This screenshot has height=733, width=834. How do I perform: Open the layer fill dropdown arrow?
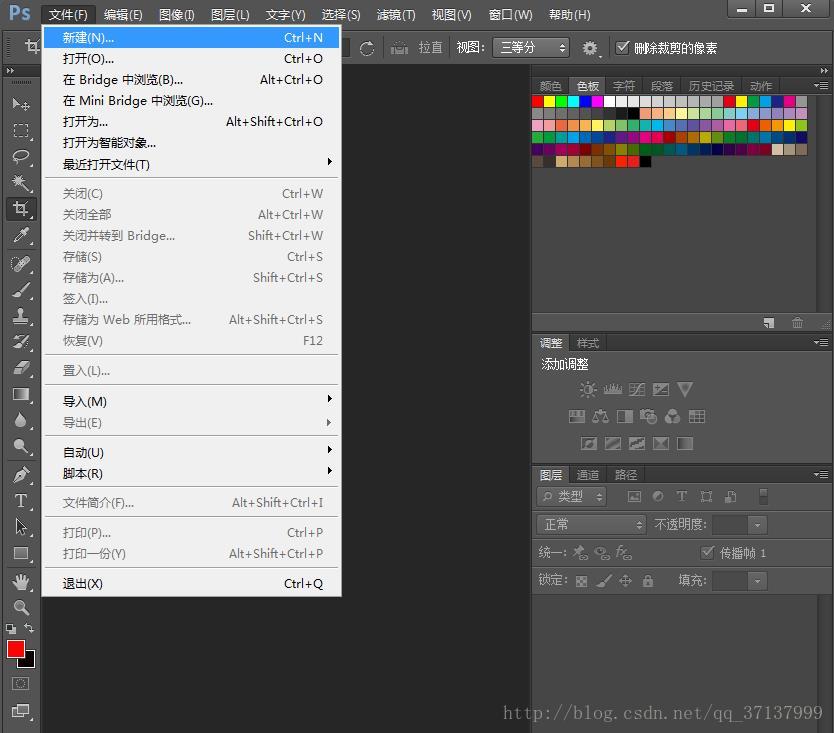coord(757,581)
